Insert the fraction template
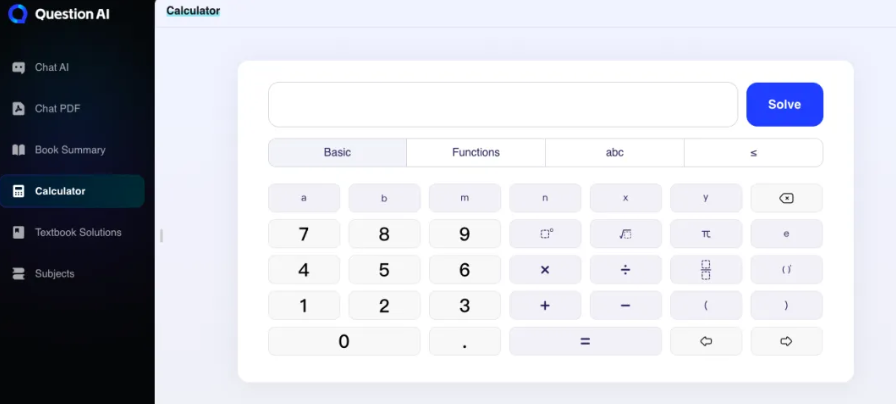The height and width of the screenshot is (404, 896). click(x=705, y=270)
